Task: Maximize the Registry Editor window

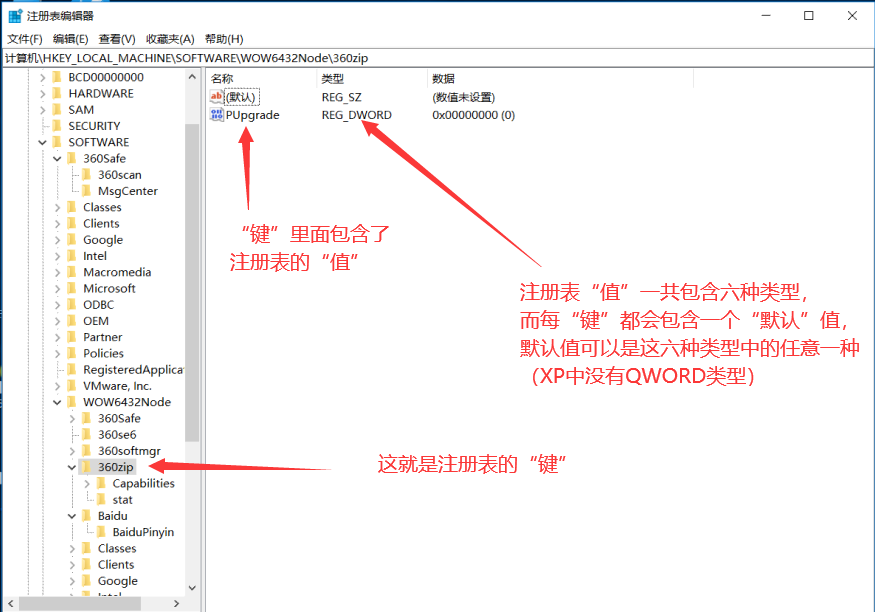Action: click(809, 16)
